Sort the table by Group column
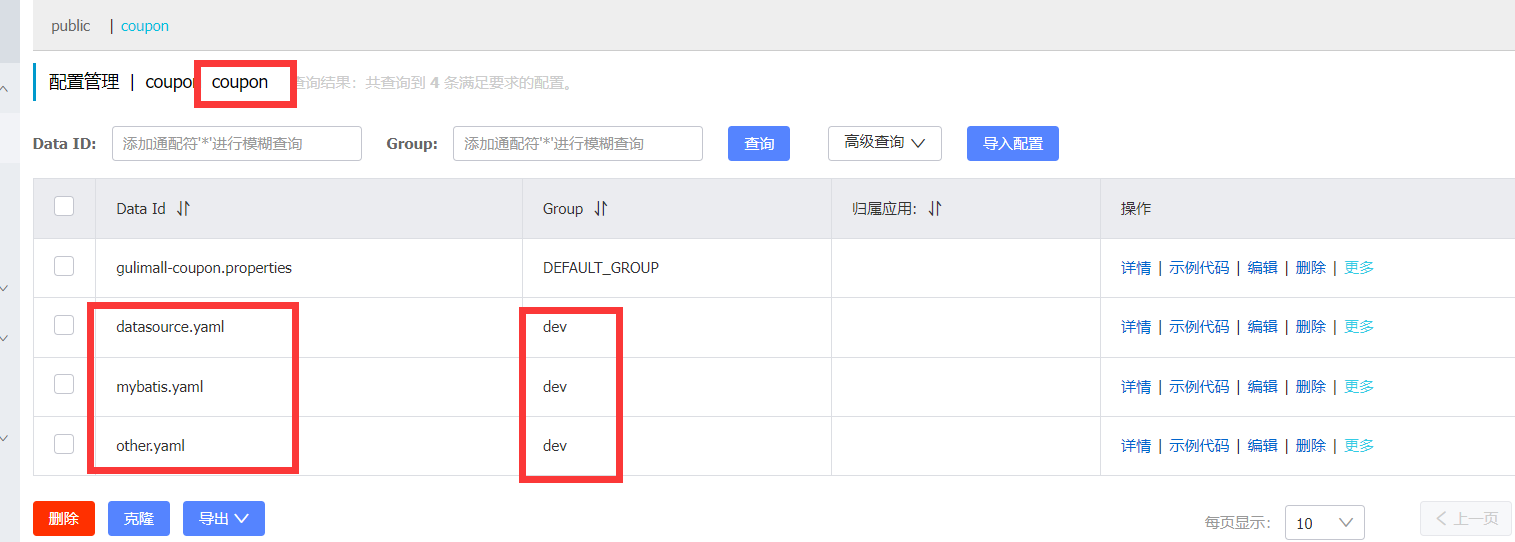The height and width of the screenshot is (542, 1515). pos(601,209)
